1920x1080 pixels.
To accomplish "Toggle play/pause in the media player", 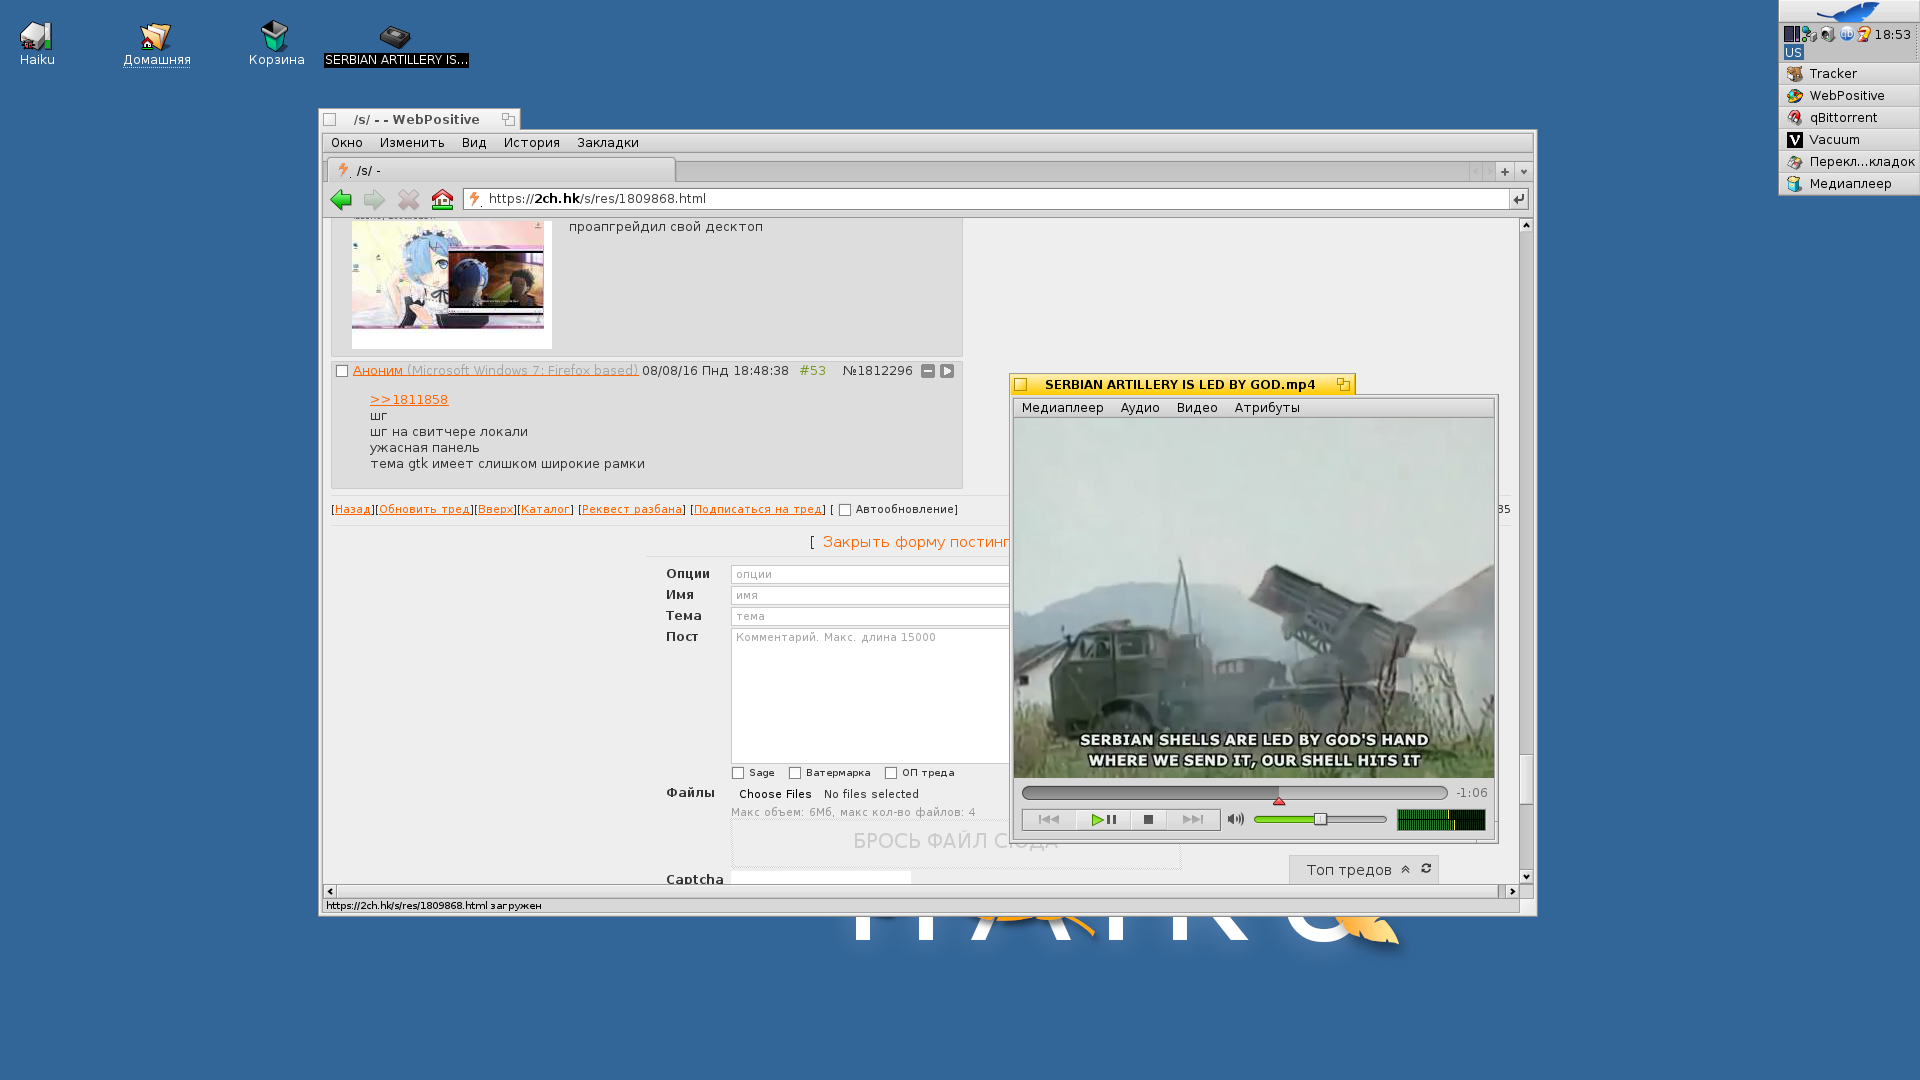I will tap(1103, 820).
